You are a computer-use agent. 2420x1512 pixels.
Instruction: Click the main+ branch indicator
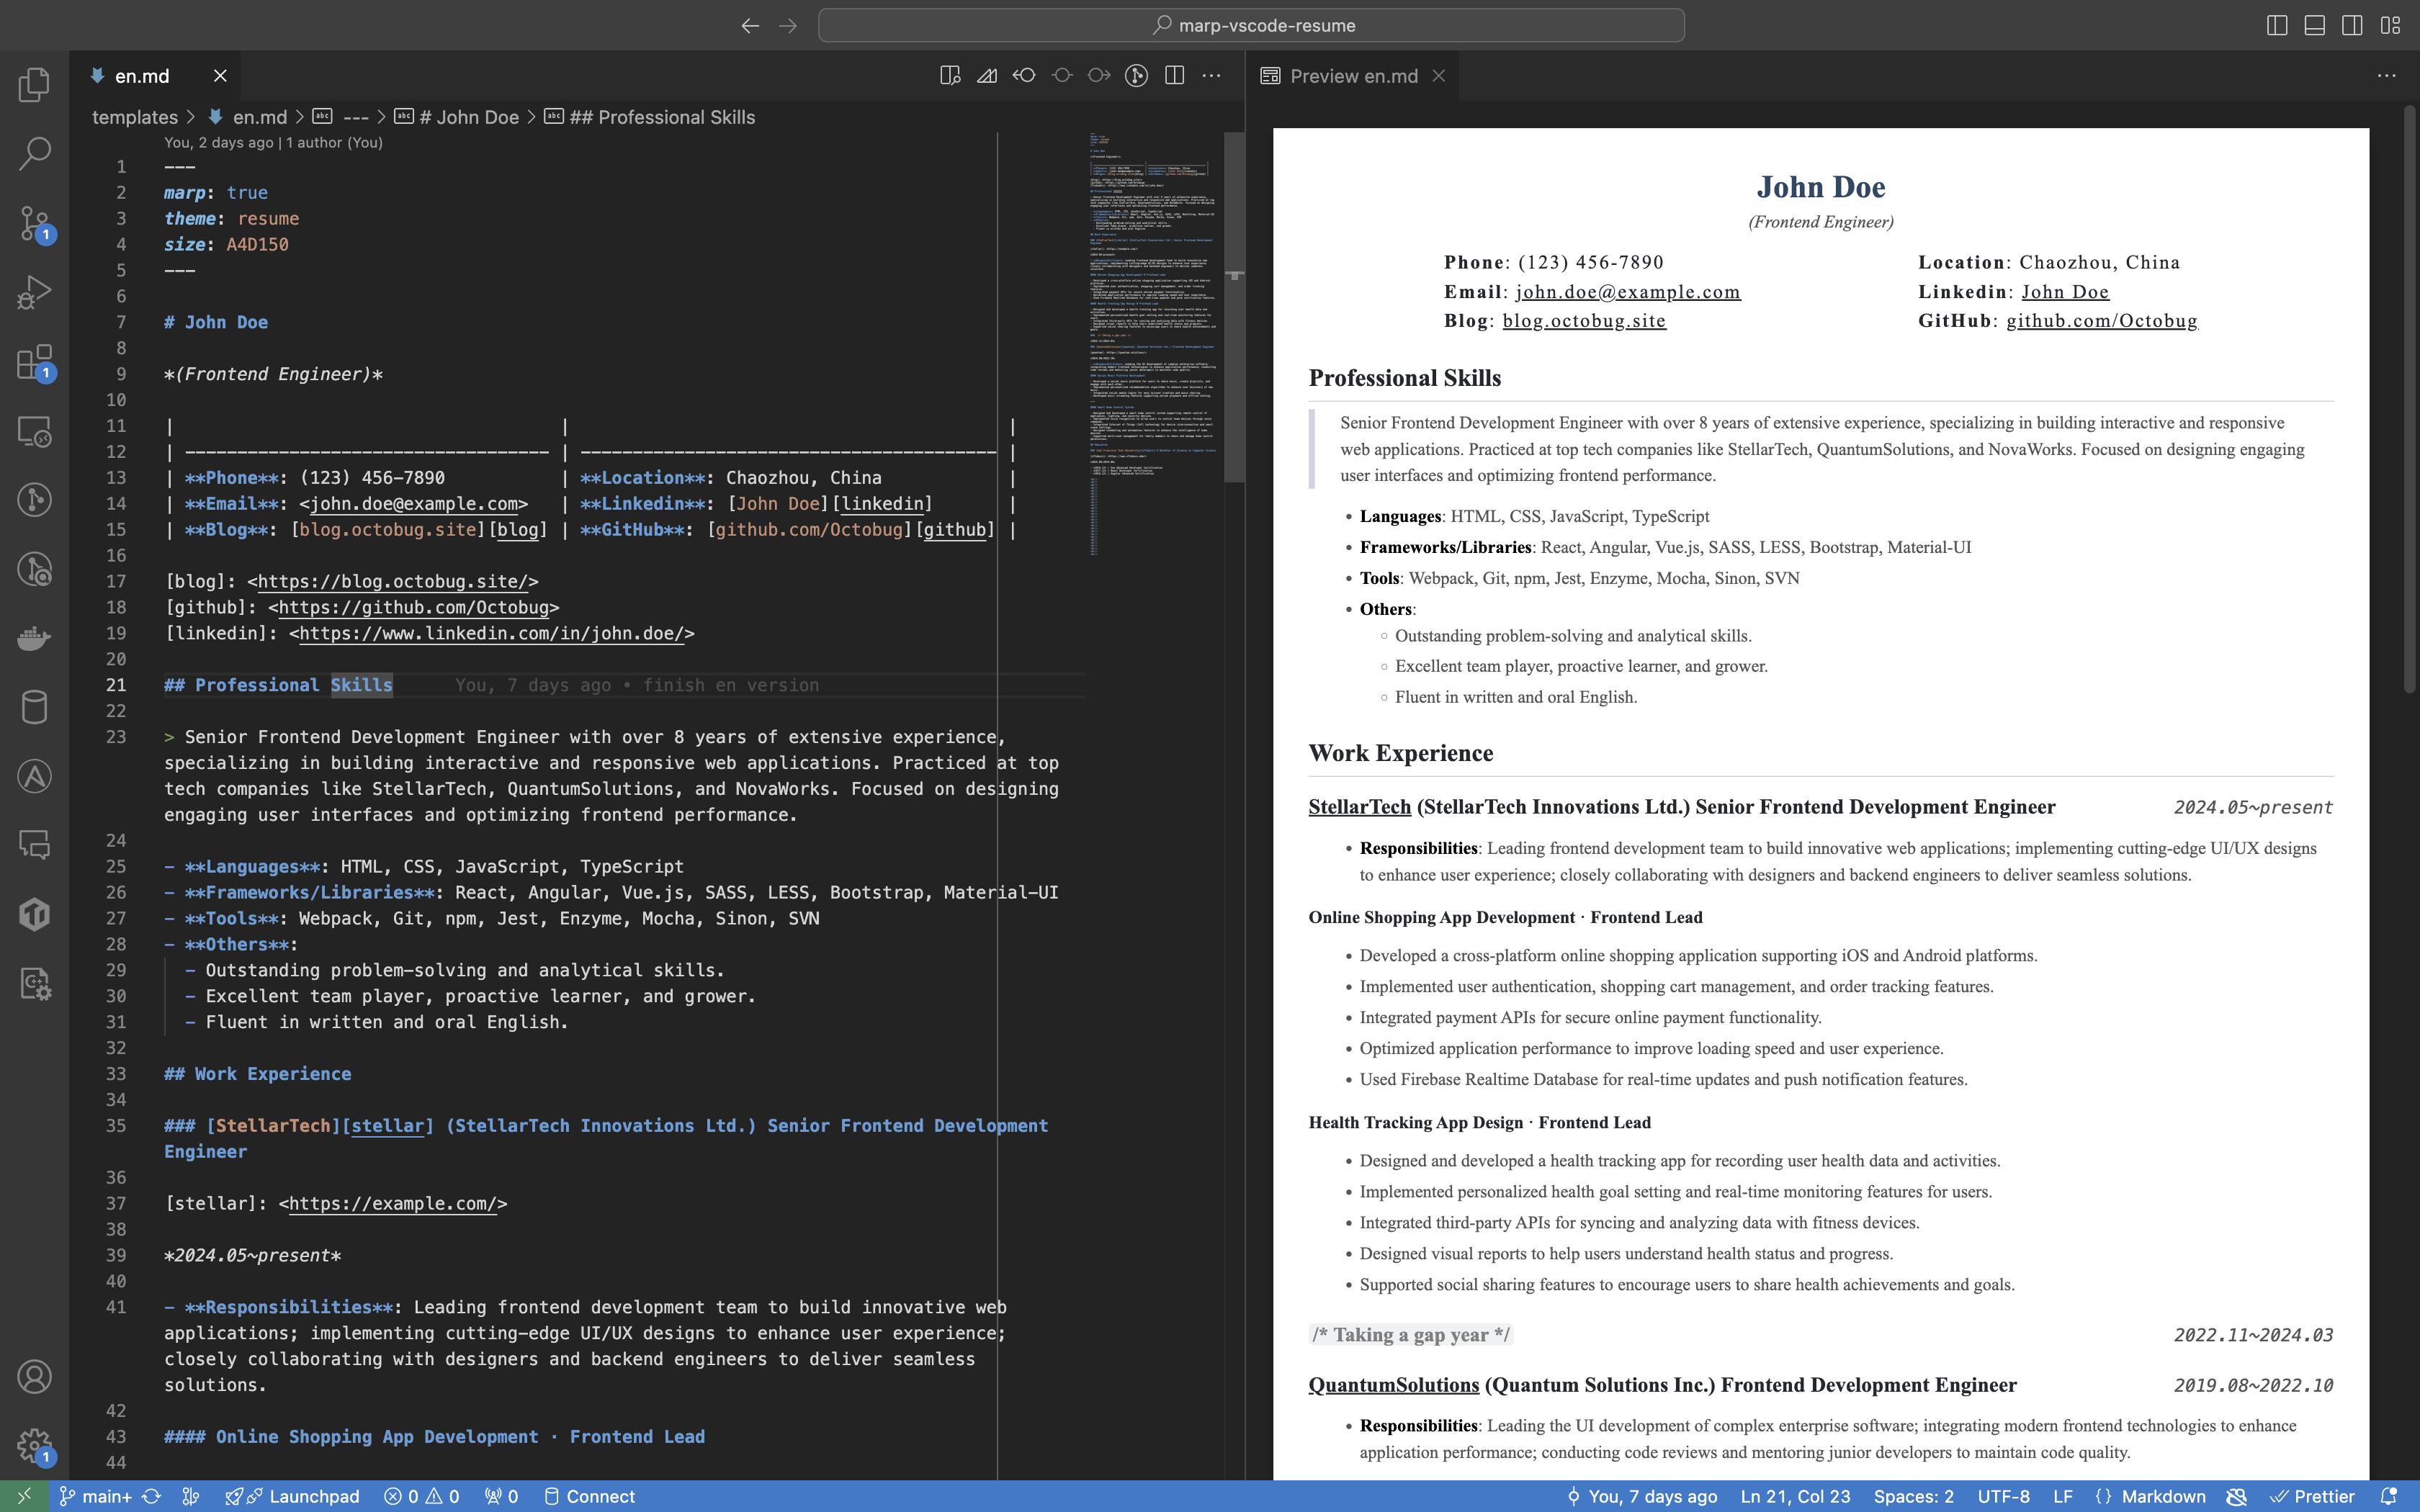(94, 1496)
